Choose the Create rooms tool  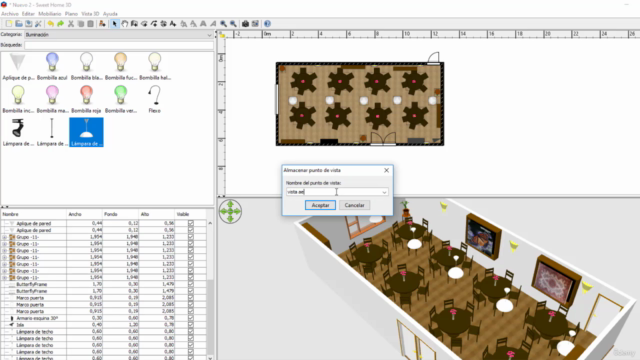pyautogui.click(x=144, y=24)
